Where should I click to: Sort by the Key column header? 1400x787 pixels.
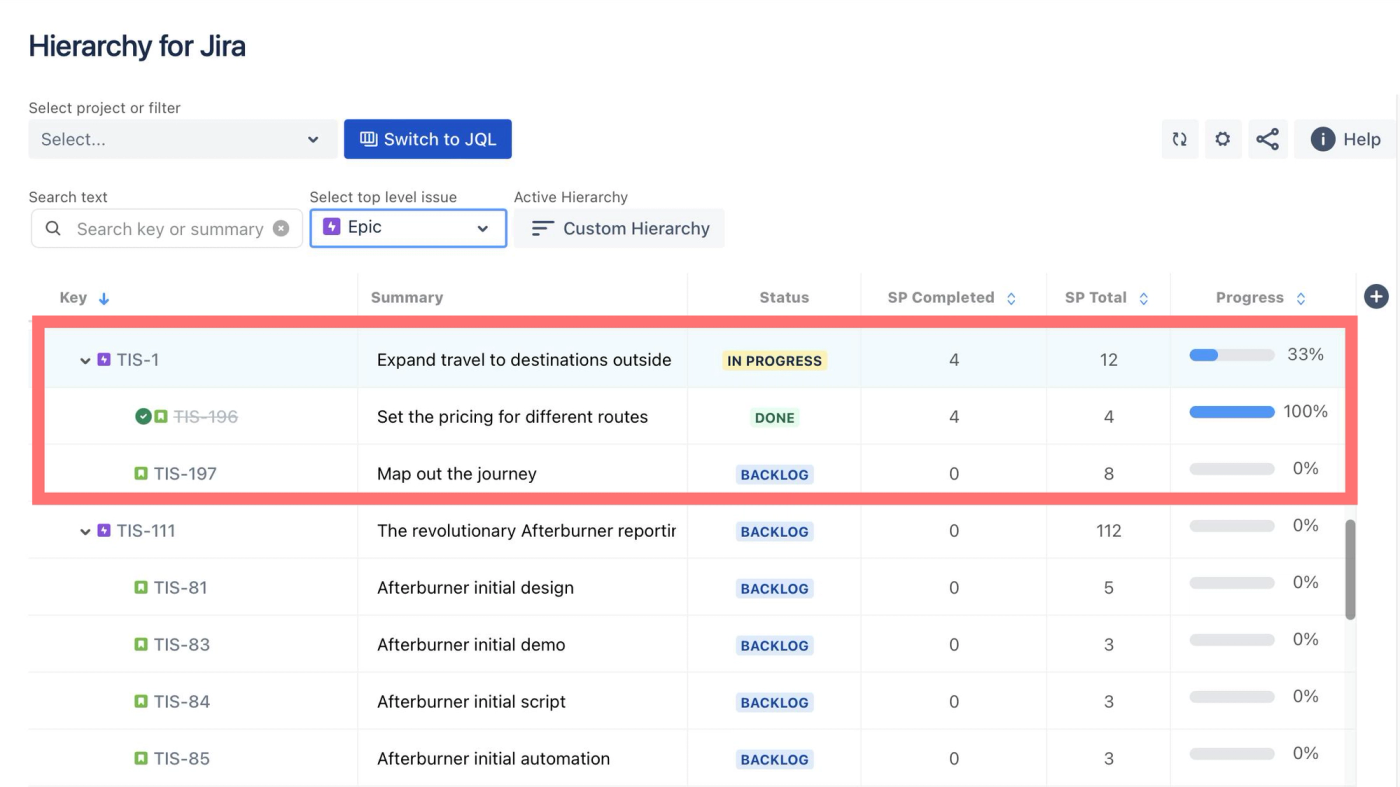click(x=84, y=298)
